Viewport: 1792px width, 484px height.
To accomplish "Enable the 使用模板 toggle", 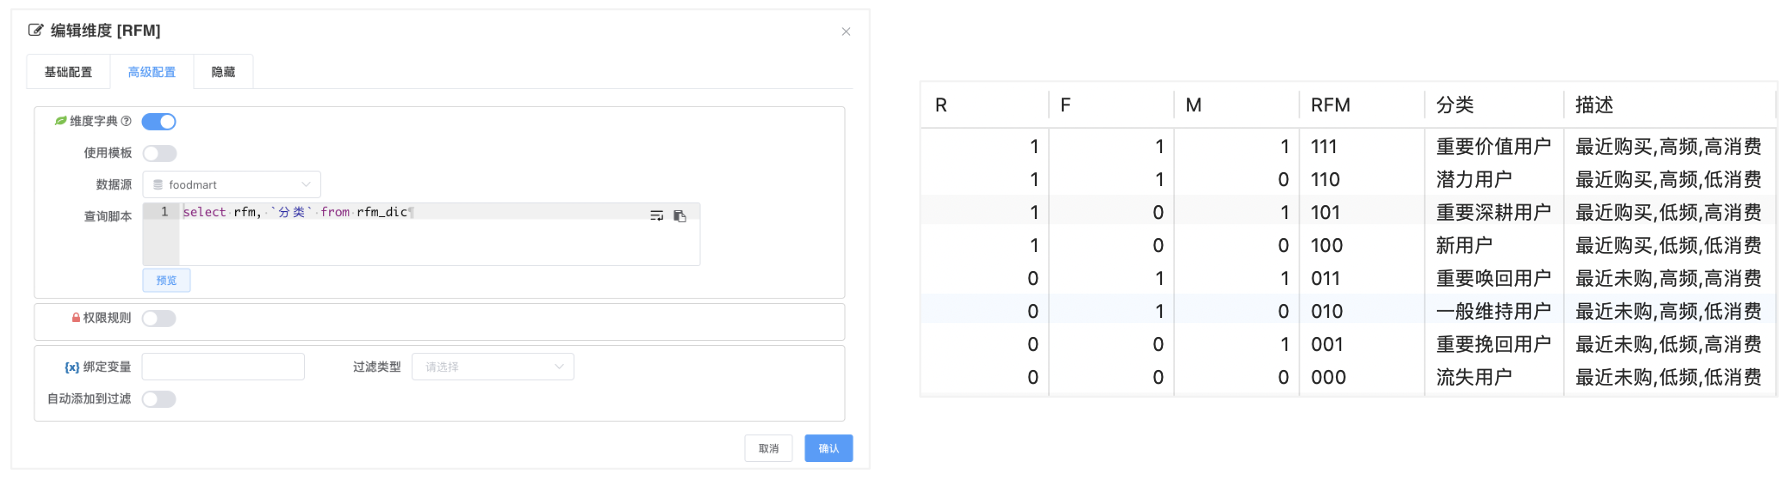I will (x=159, y=153).
